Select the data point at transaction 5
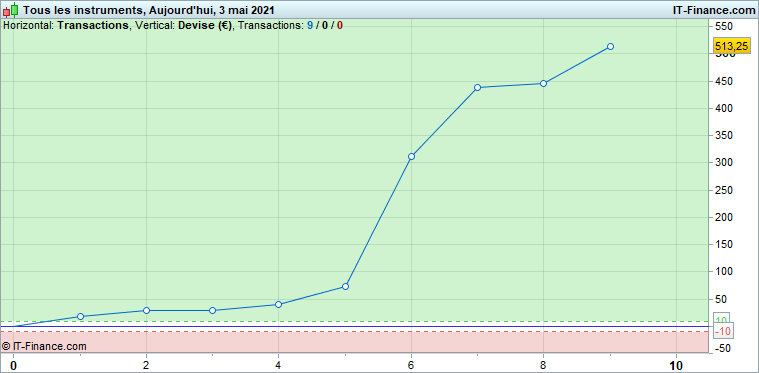759x373 pixels. pos(345,286)
